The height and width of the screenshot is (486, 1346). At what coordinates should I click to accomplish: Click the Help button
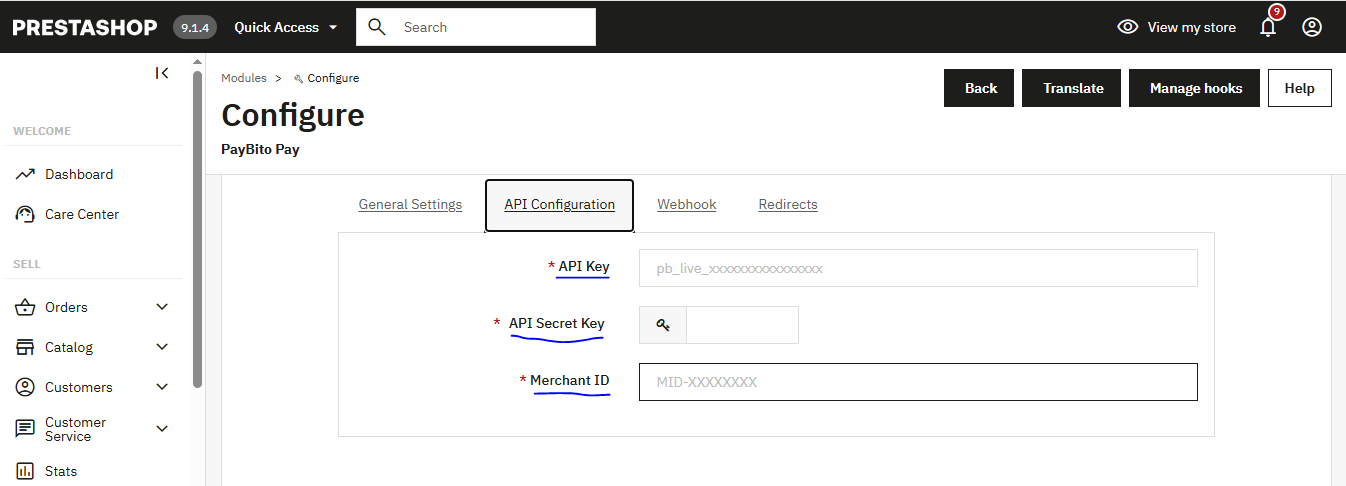click(1299, 88)
